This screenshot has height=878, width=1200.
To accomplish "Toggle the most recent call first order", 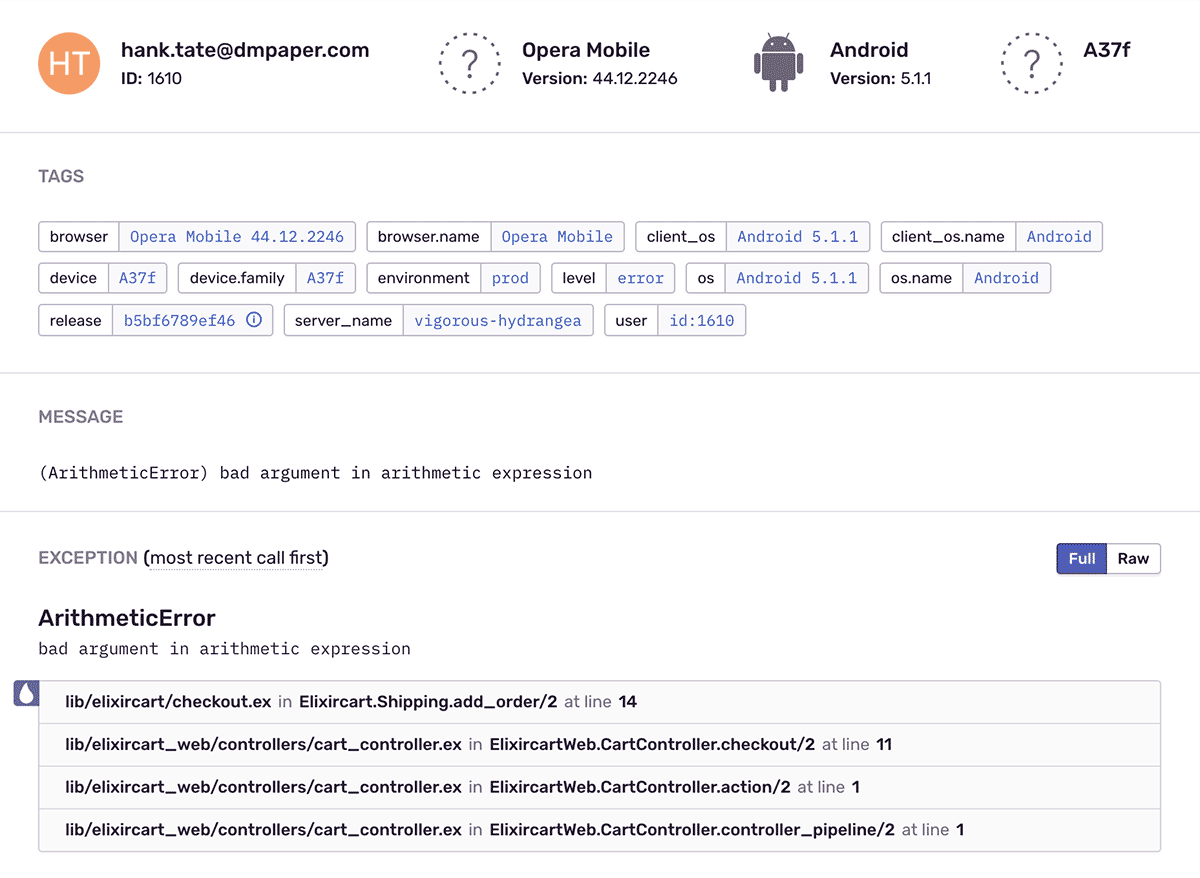I will [237, 558].
